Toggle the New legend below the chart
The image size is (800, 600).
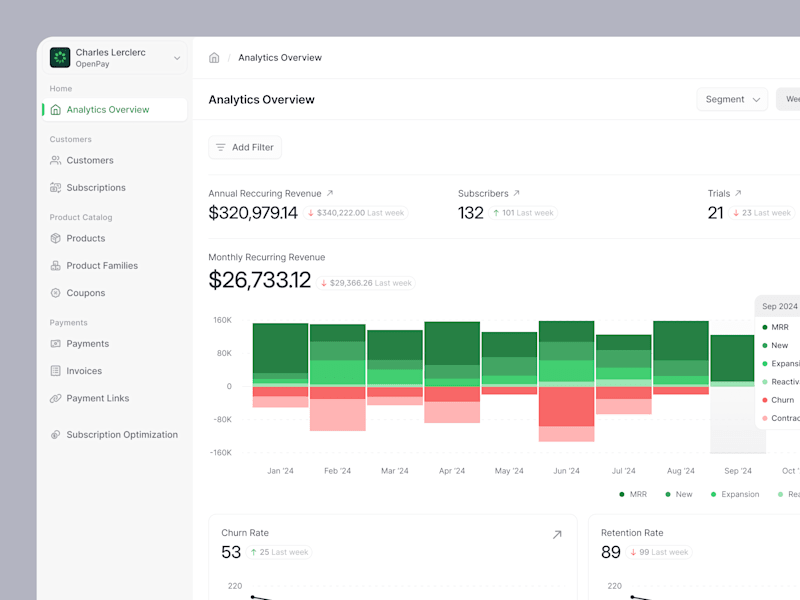(679, 494)
